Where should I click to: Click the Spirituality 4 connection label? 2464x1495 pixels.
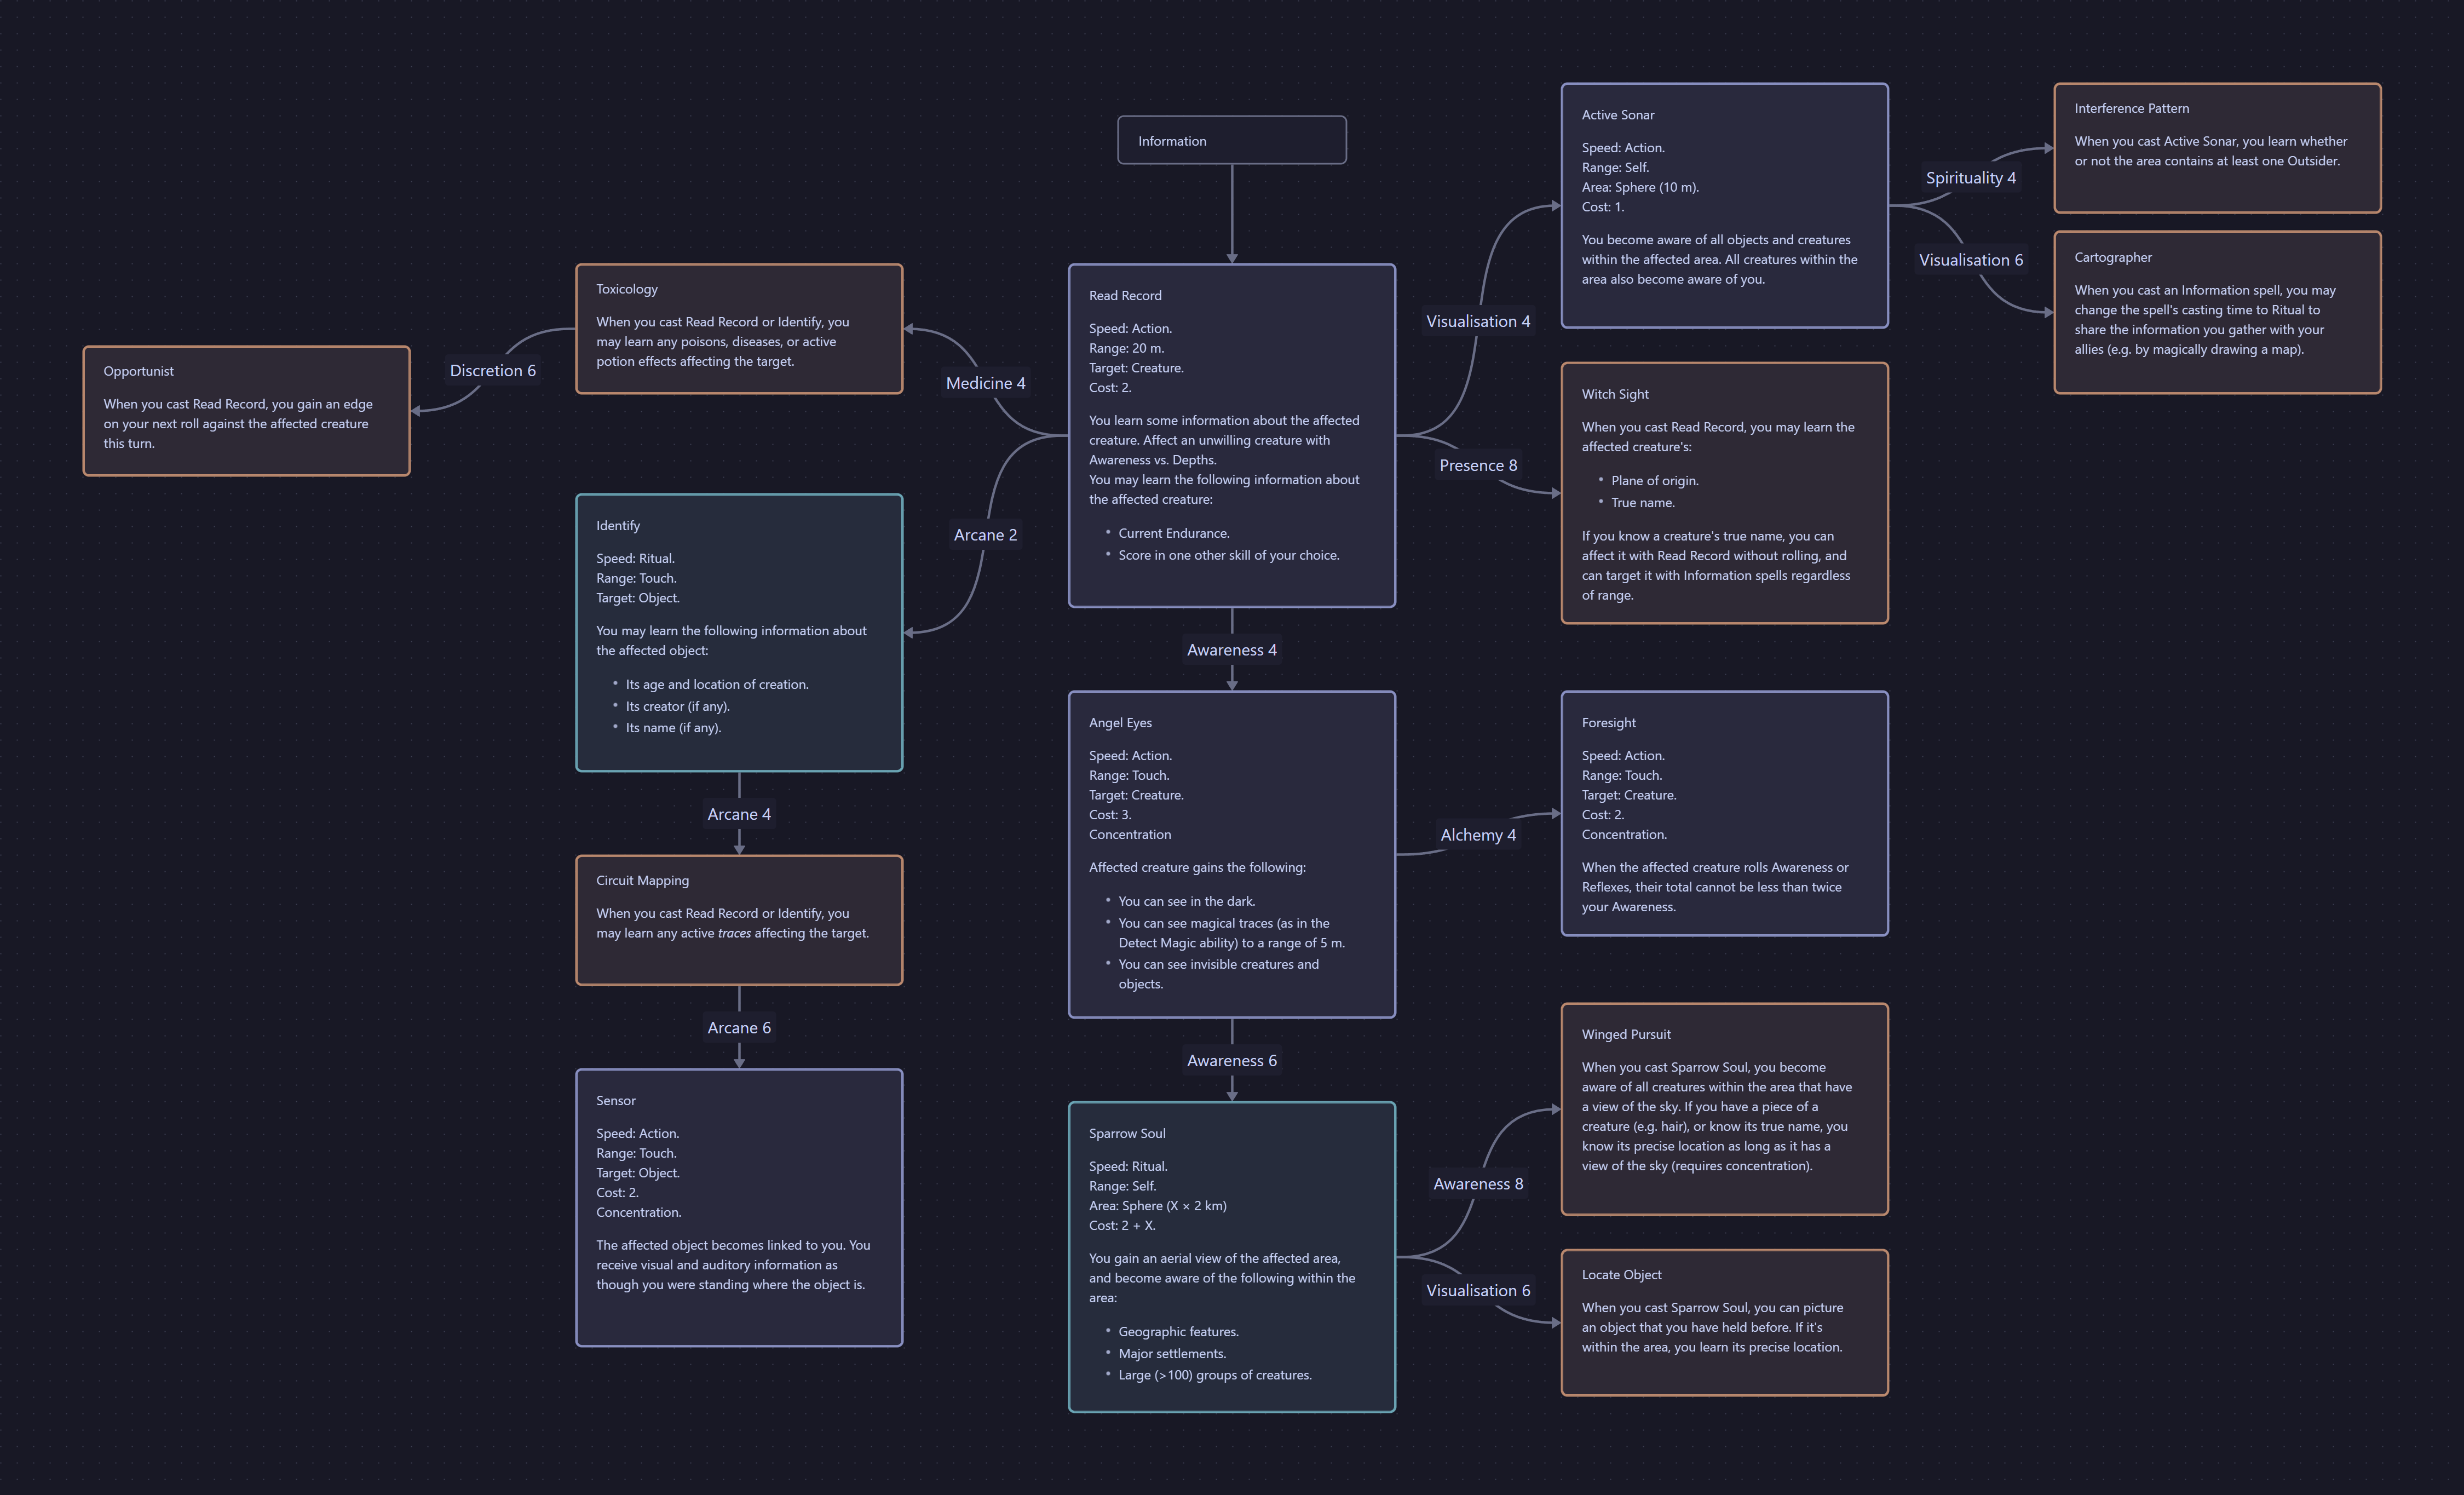tap(1971, 177)
